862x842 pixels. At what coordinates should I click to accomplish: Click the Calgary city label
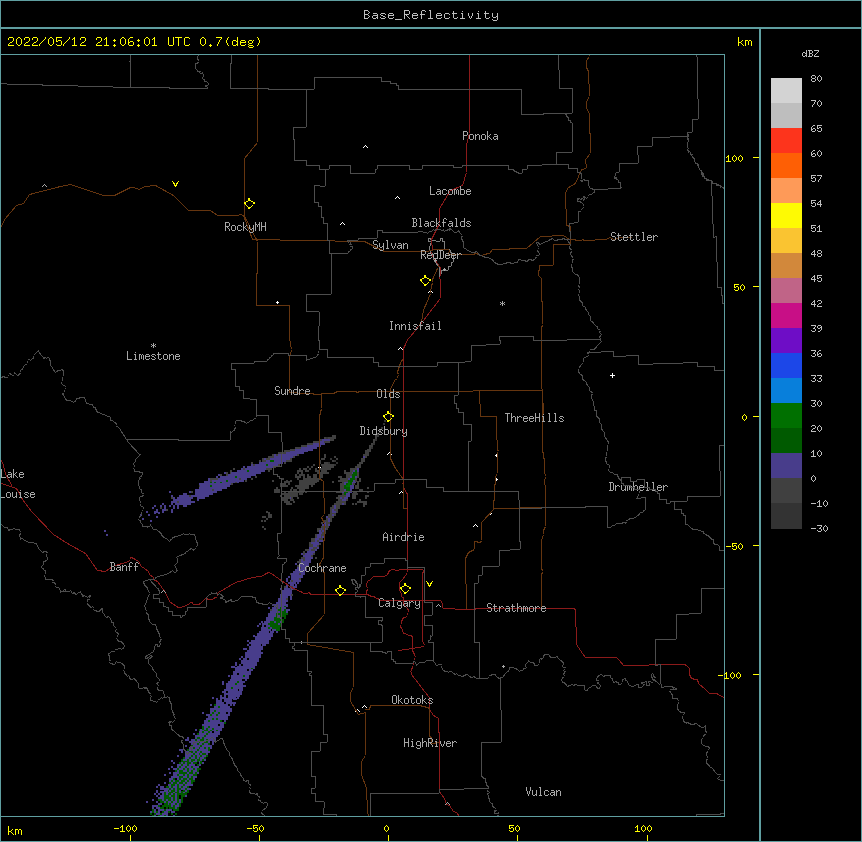point(399,603)
